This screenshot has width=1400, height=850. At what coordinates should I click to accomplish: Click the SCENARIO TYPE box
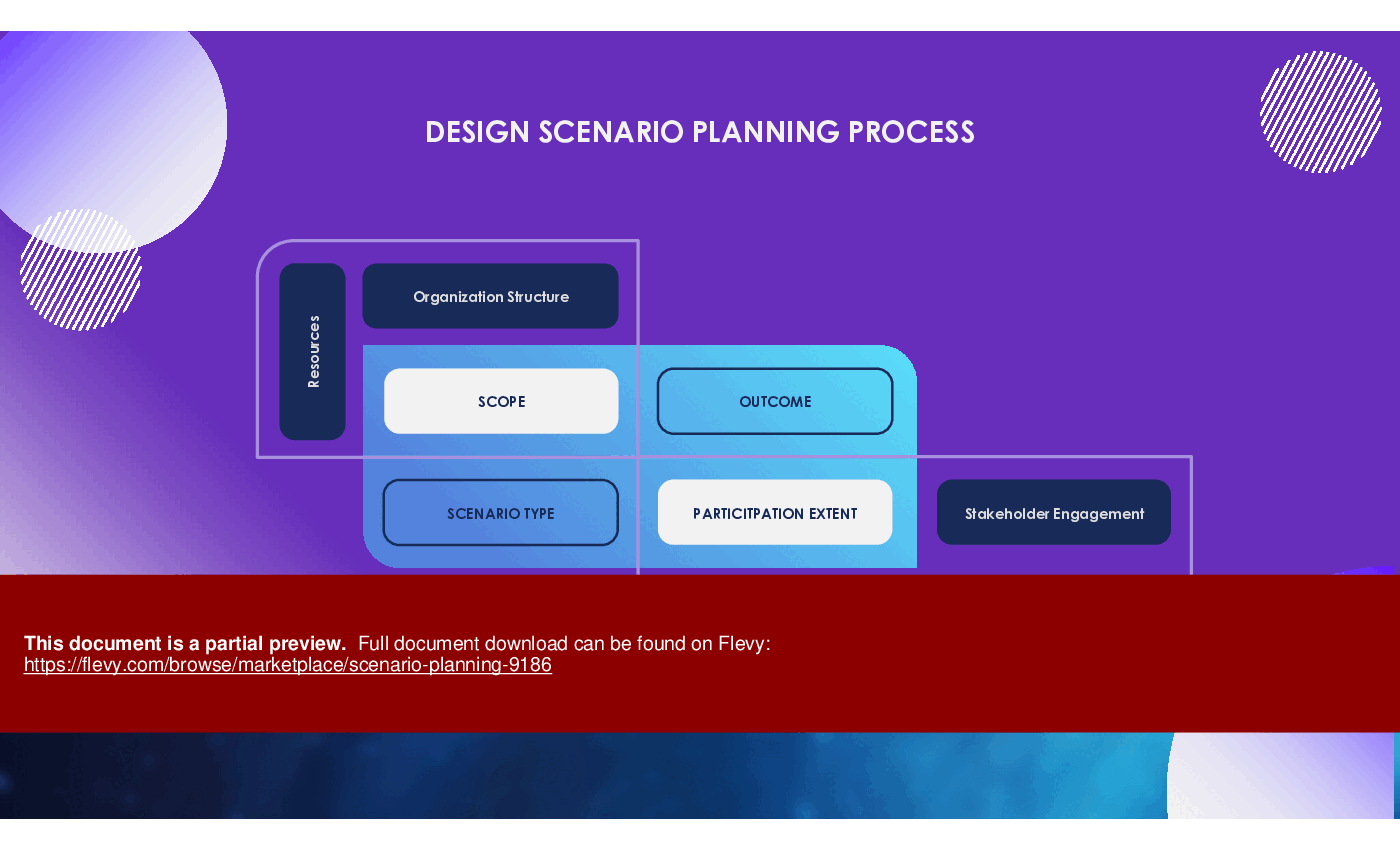coord(501,513)
